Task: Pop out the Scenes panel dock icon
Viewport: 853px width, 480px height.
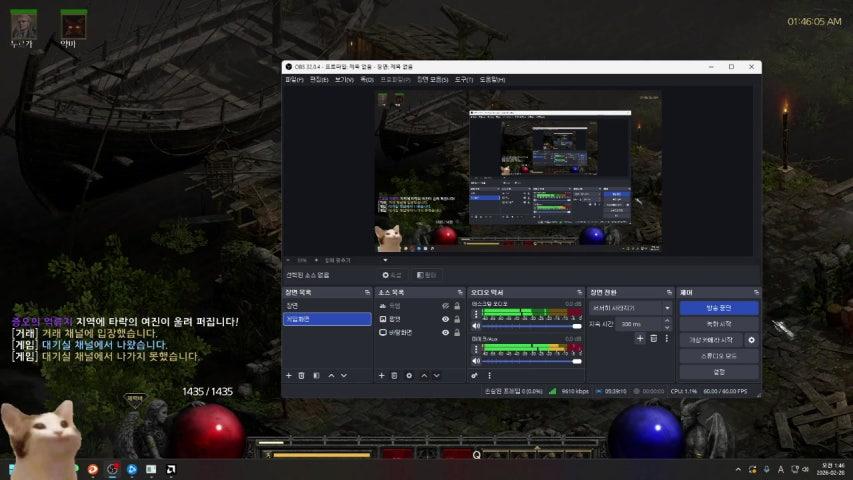Action: pos(367,292)
